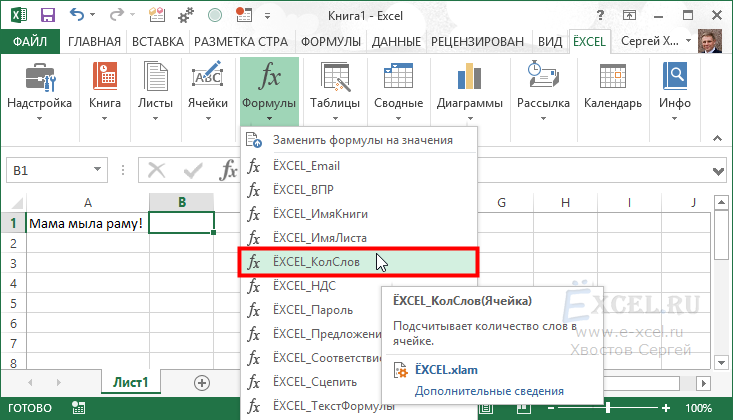Open the Ячейки ribbon group
Image resolution: width=733 pixels, height=420 pixels.
(208, 92)
